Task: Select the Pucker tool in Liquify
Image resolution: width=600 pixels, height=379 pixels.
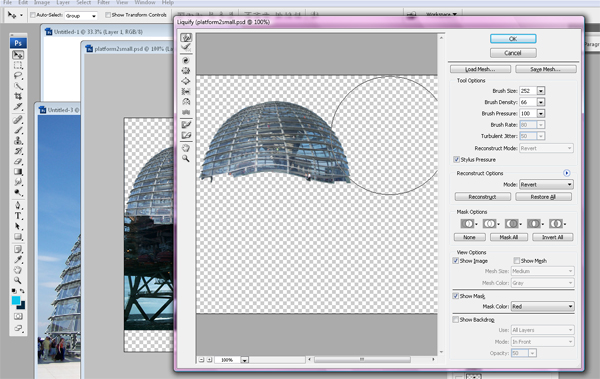Action: click(186, 70)
